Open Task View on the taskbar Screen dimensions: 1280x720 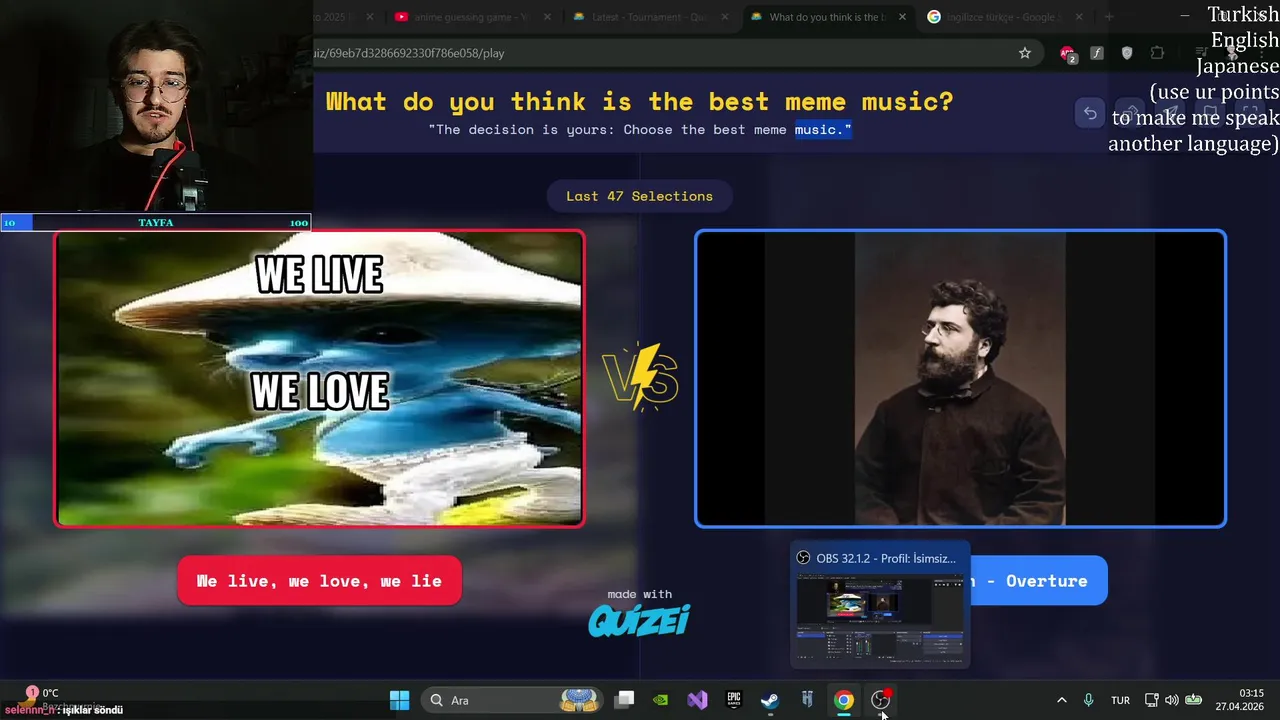[x=625, y=700]
